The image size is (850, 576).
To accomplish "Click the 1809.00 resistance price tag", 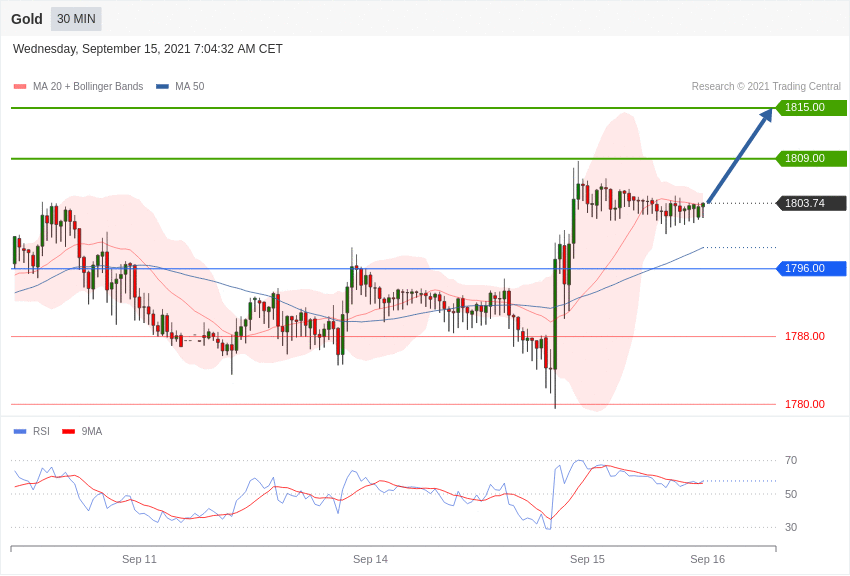I will [811, 158].
